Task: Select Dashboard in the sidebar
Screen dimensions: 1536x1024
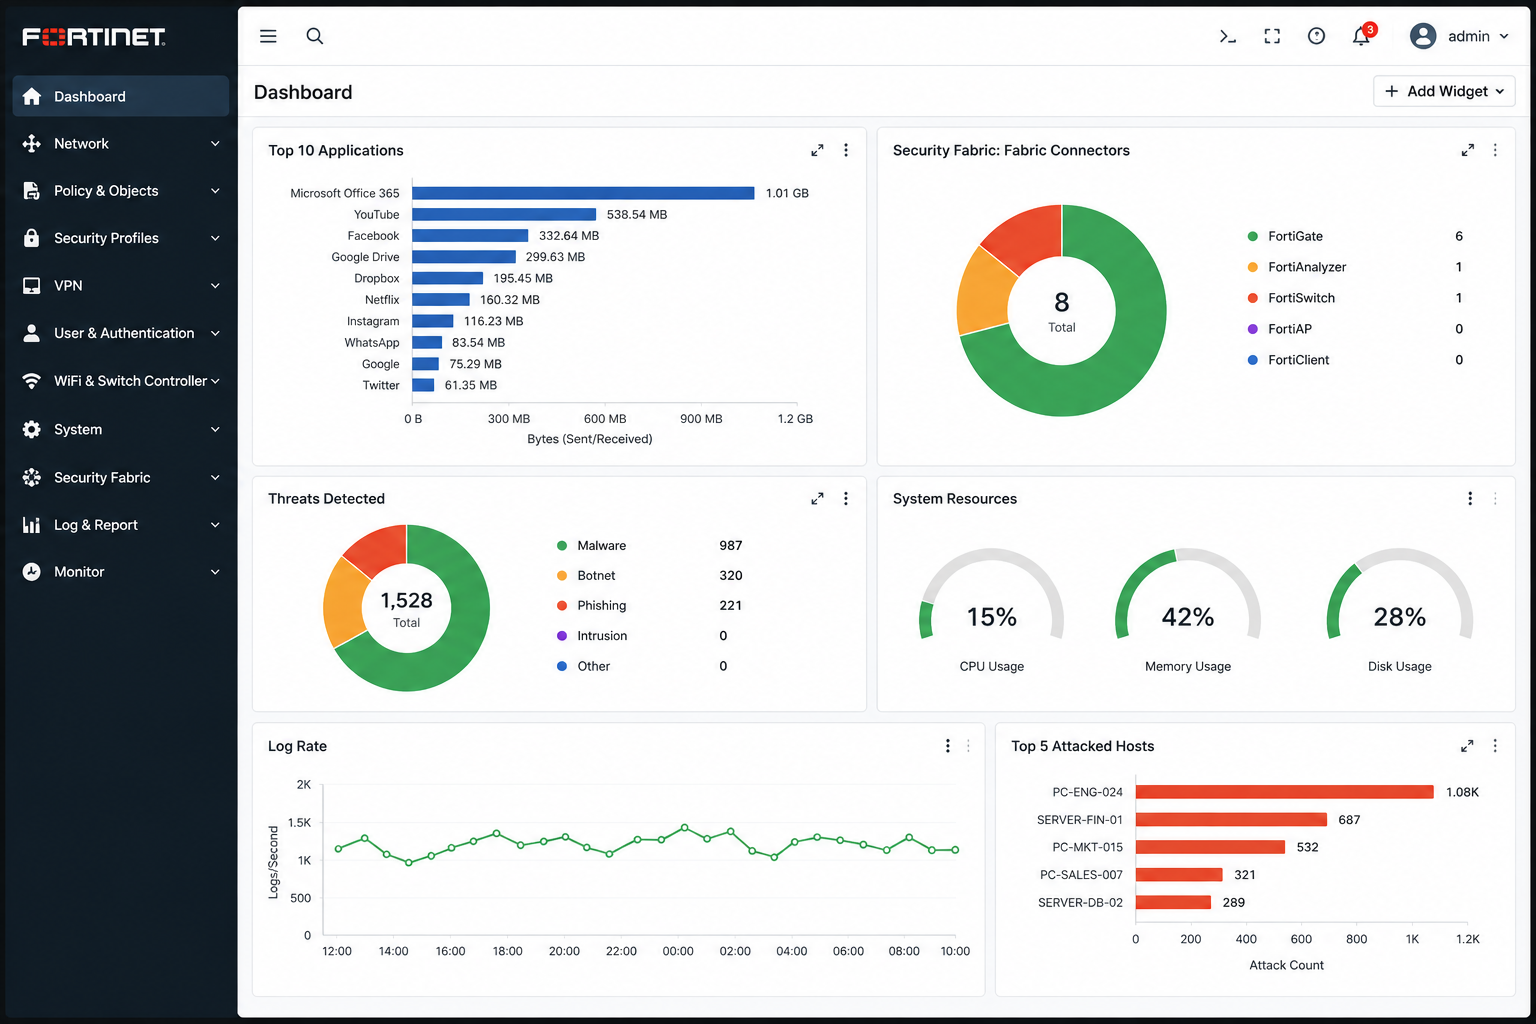Action: point(121,96)
